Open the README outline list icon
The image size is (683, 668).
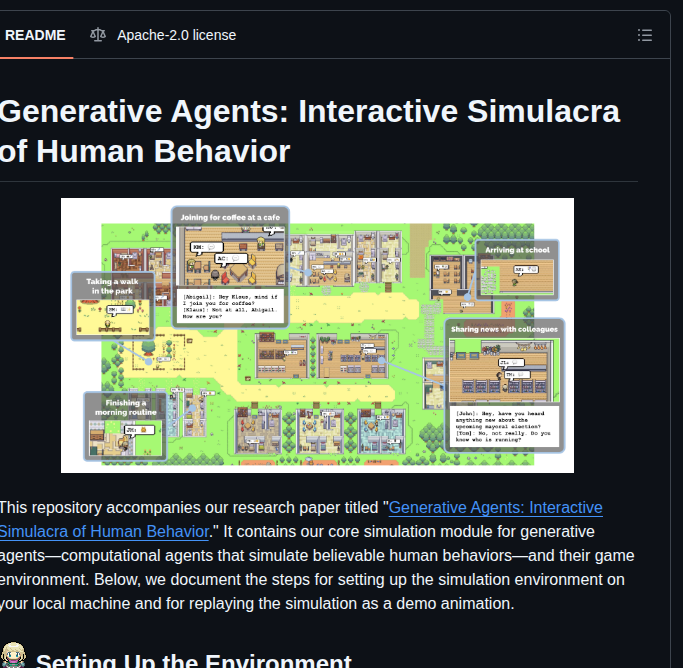click(645, 35)
